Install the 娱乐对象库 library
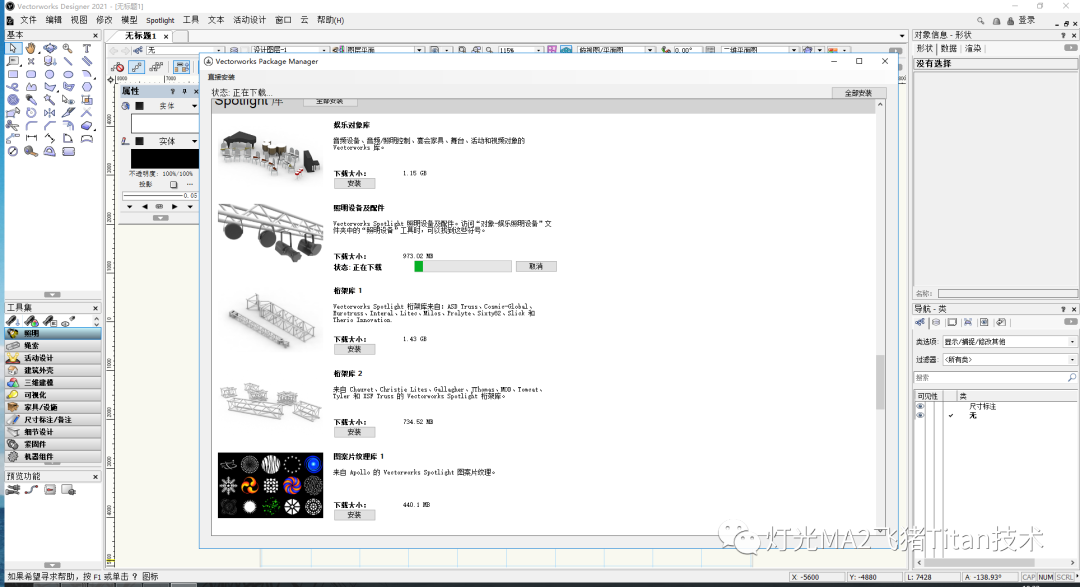Viewport: 1080px width, 587px height. tap(354, 184)
